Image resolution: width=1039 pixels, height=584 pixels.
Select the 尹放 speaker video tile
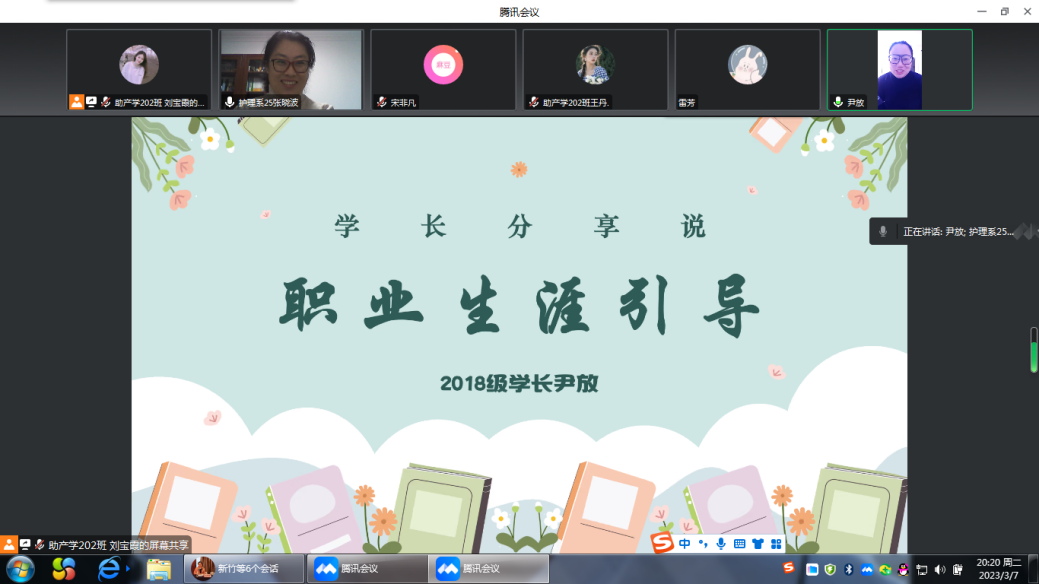[x=899, y=69]
